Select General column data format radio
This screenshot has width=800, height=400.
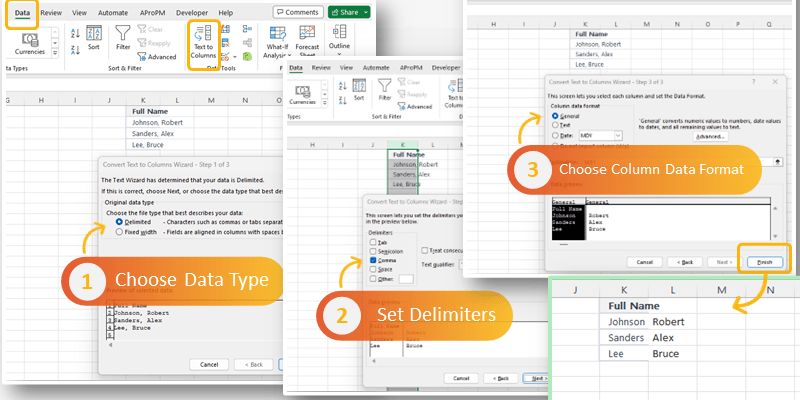[555, 116]
